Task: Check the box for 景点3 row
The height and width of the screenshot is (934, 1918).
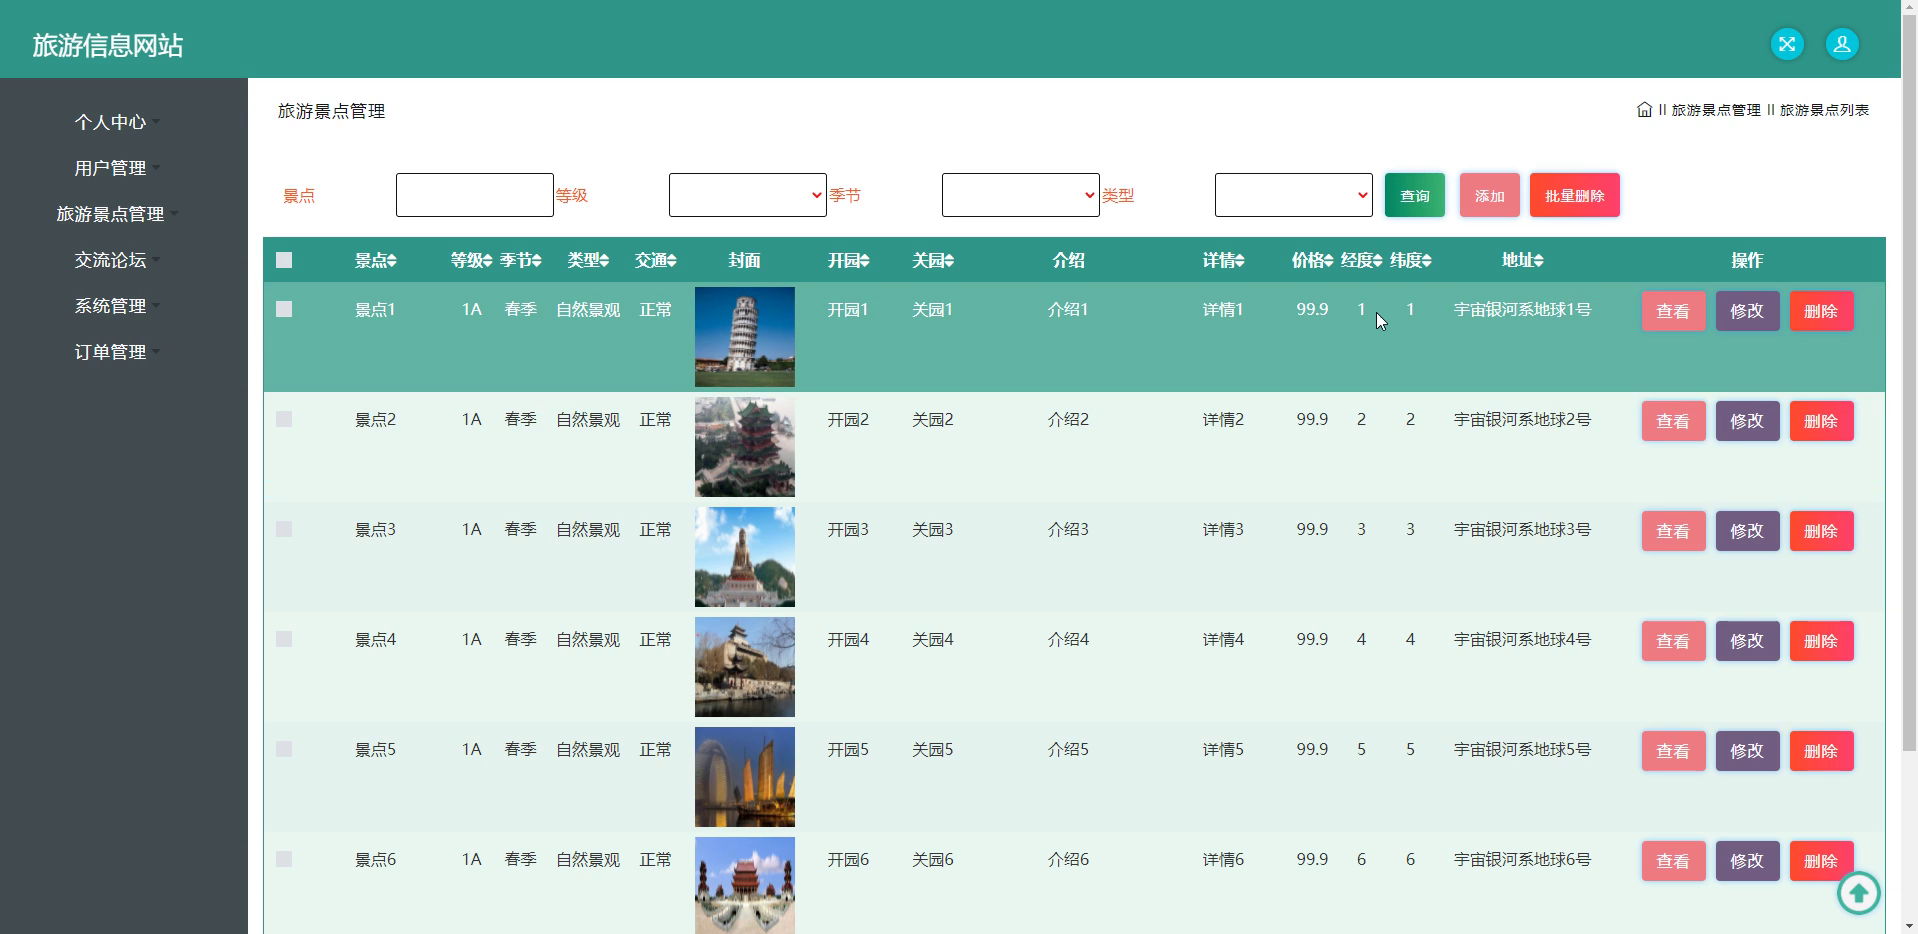Action: (x=284, y=529)
